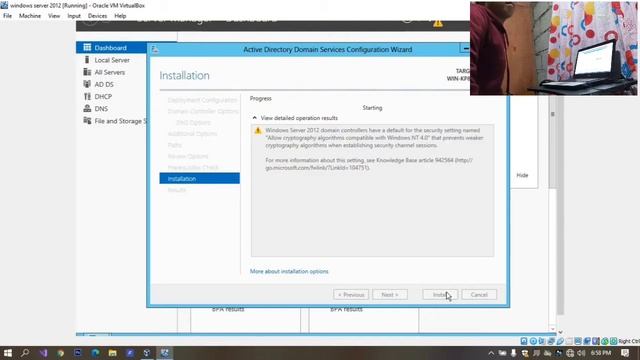Image resolution: width=640 pixels, height=360 pixels.
Task: Click the volume icon in system tray
Action: (x=581, y=353)
